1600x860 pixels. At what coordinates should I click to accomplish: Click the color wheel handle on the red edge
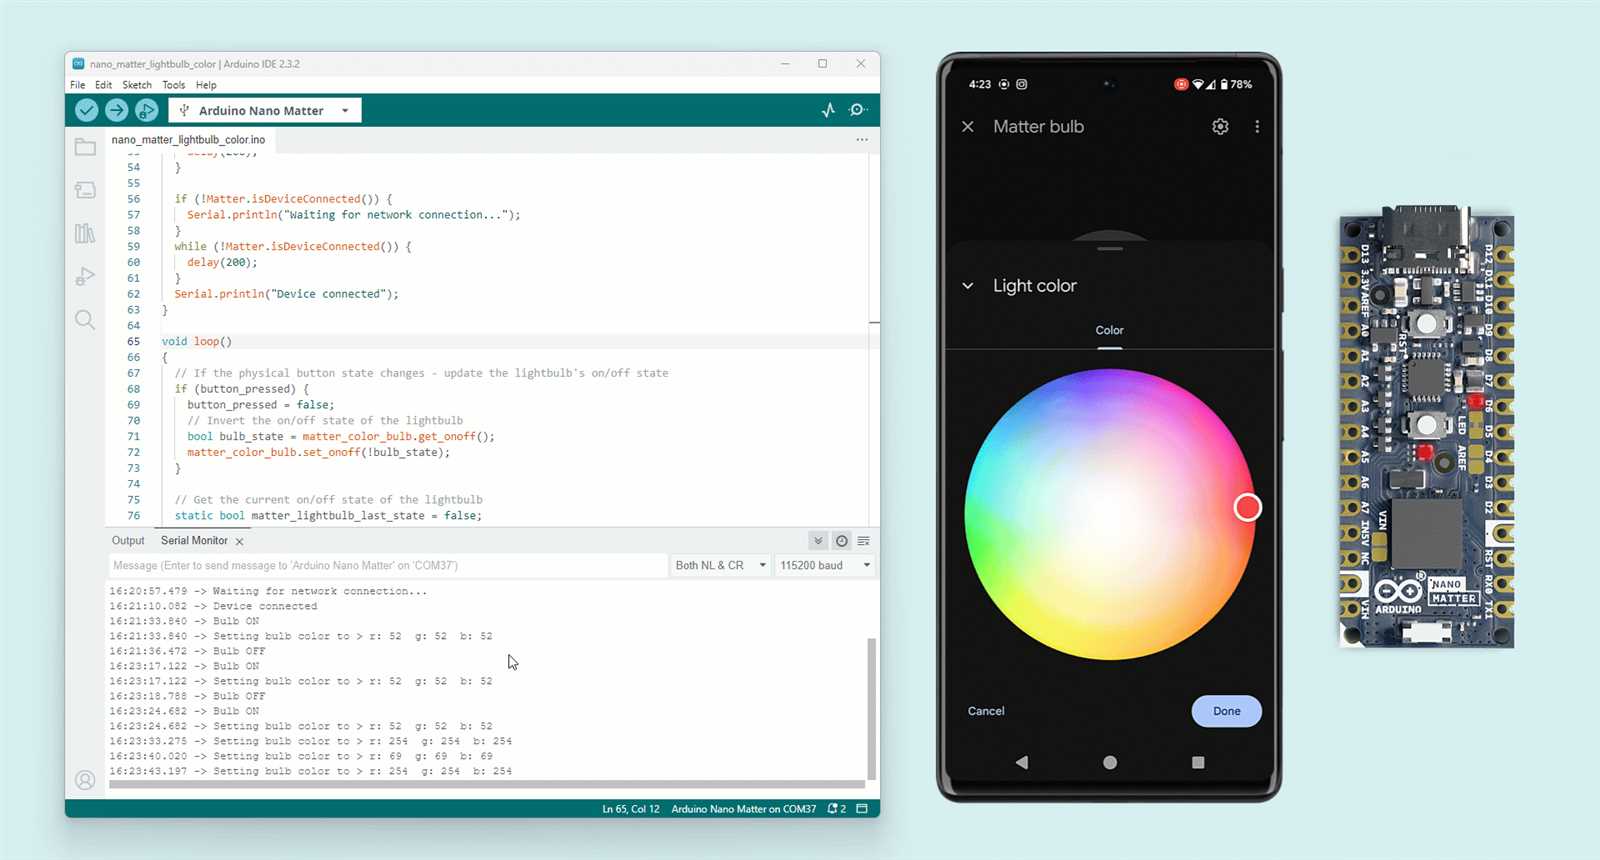pos(1248,508)
